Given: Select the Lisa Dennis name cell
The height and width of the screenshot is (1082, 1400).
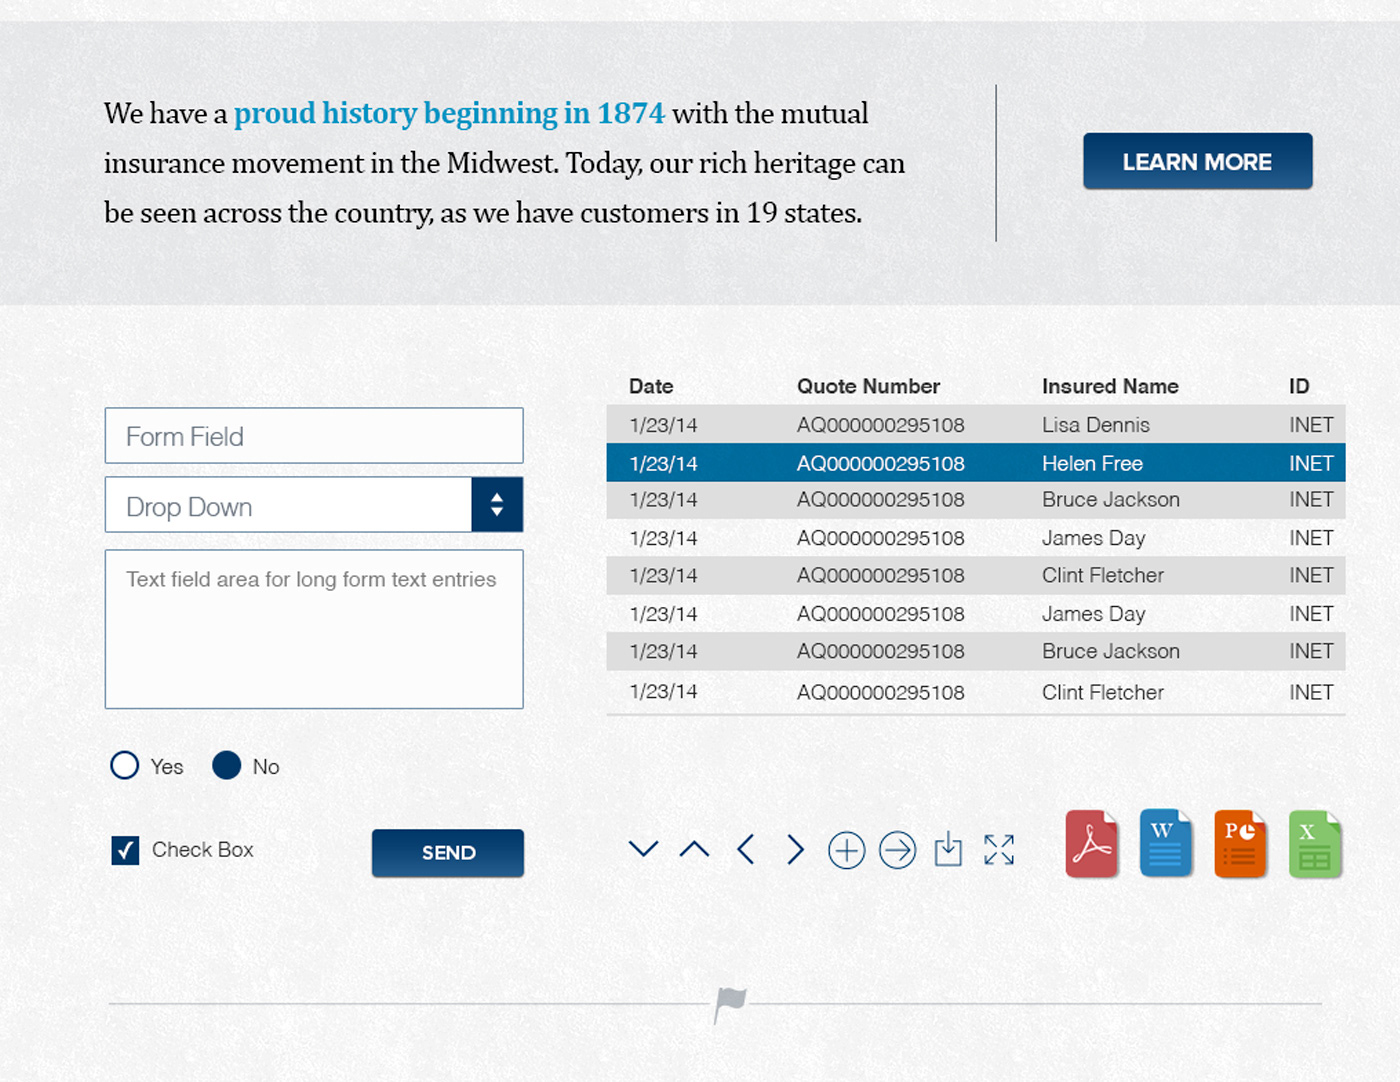Looking at the screenshot, I should 1096,425.
